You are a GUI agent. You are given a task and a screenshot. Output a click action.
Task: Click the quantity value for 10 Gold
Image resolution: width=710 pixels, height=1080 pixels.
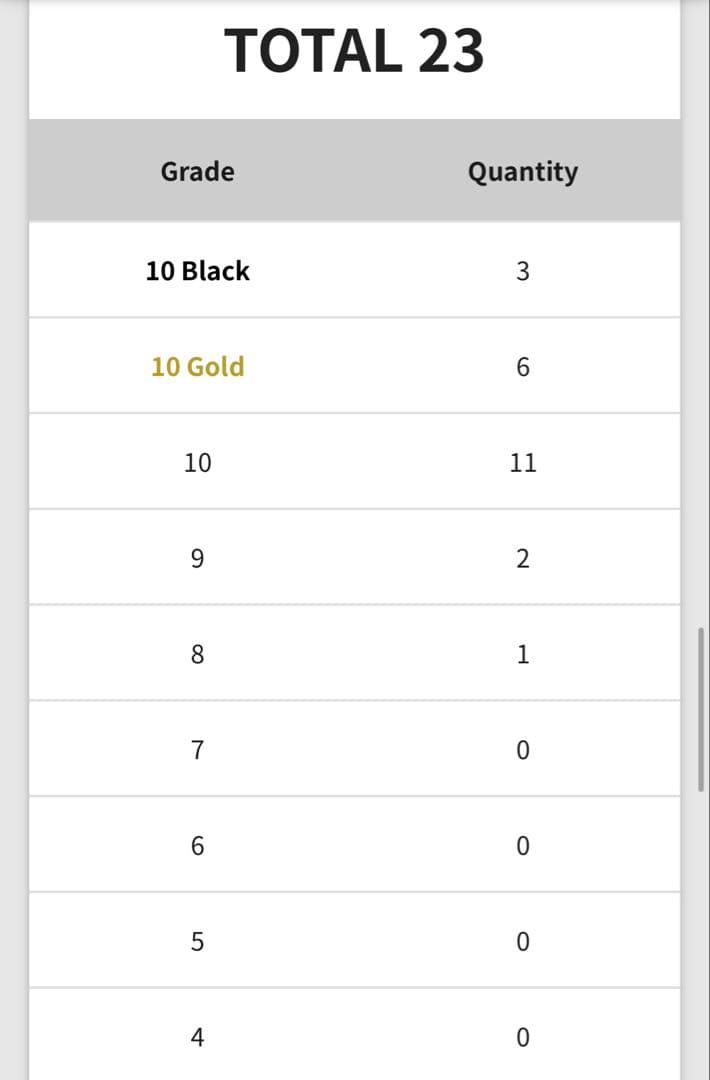tap(522, 367)
